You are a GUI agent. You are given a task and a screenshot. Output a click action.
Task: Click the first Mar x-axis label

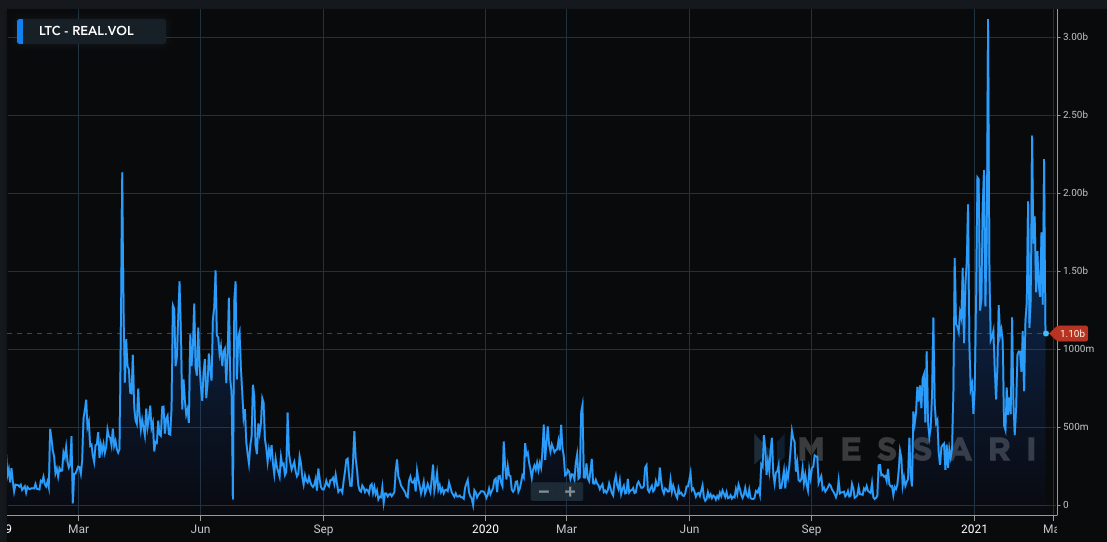coord(78,528)
